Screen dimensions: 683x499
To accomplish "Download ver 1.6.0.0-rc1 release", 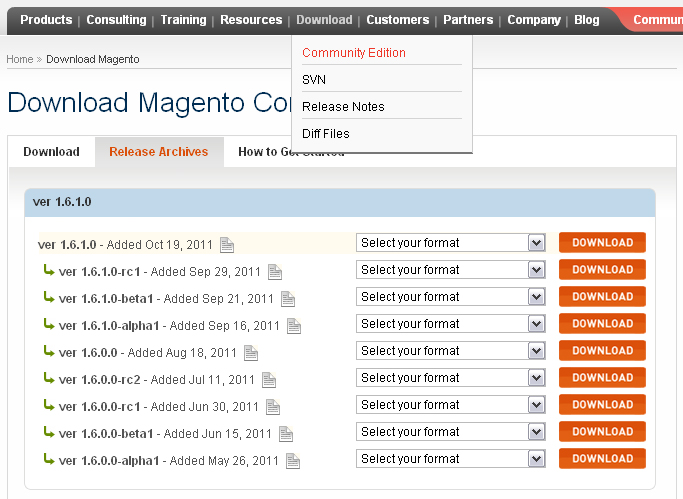I will coord(602,405).
